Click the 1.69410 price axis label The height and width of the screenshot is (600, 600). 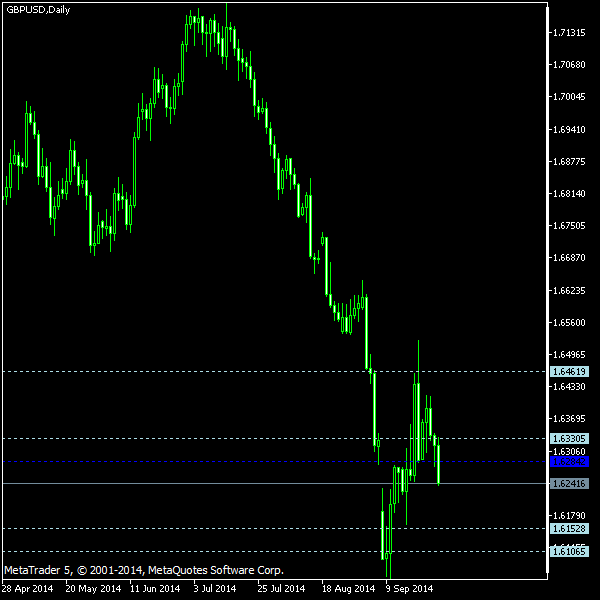click(x=569, y=130)
